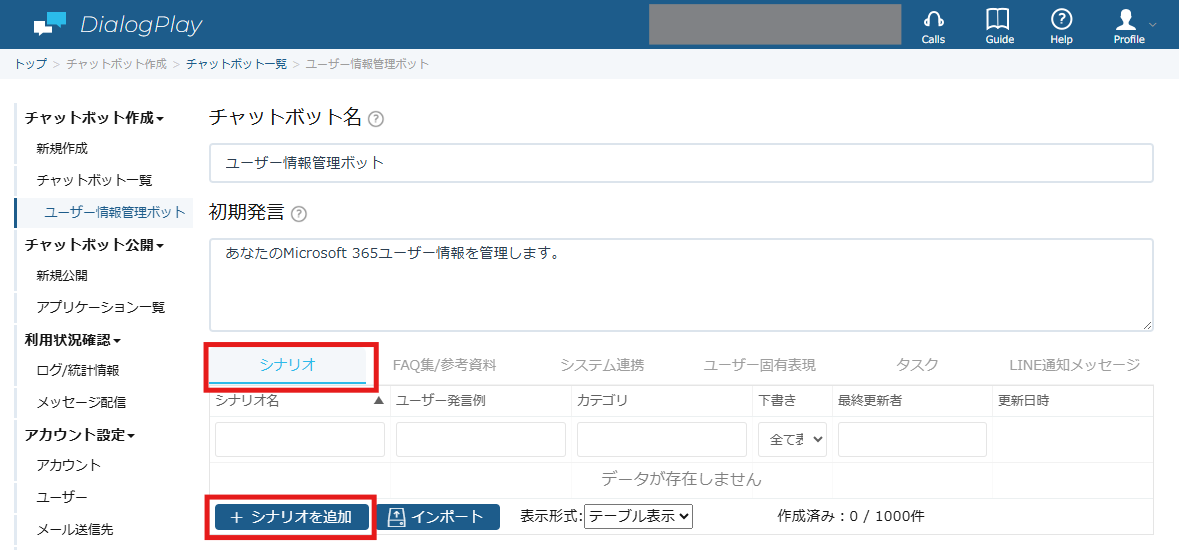1179x550 pixels.
Task: Open the 下書き filter dropdown
Action: 793,439
